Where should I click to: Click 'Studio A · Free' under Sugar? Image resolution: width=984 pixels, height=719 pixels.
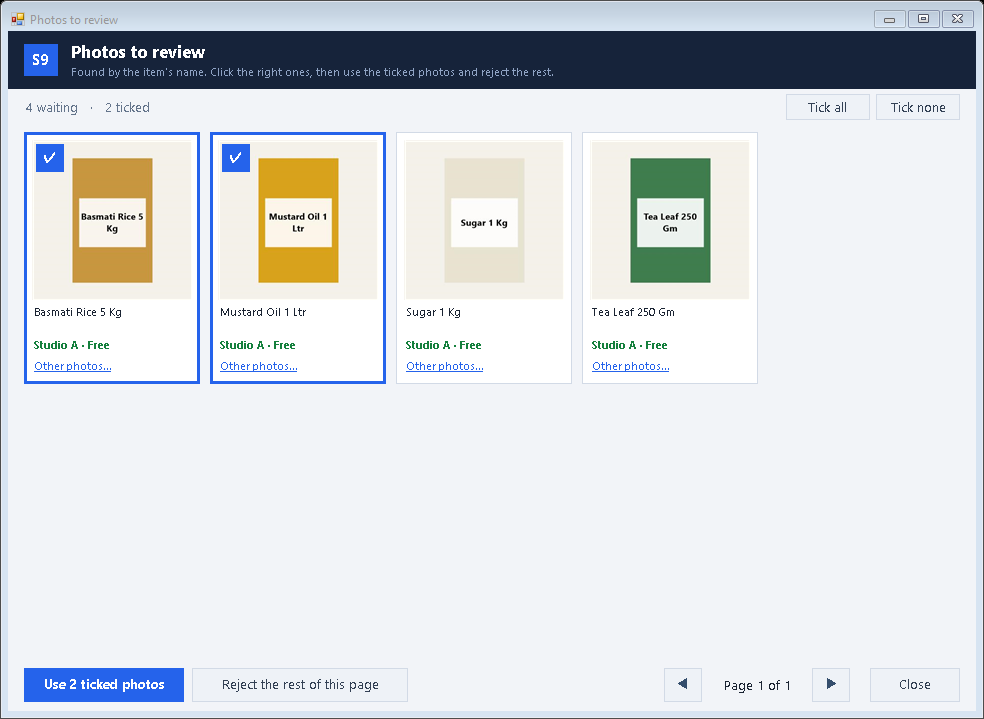coord(444,345)
